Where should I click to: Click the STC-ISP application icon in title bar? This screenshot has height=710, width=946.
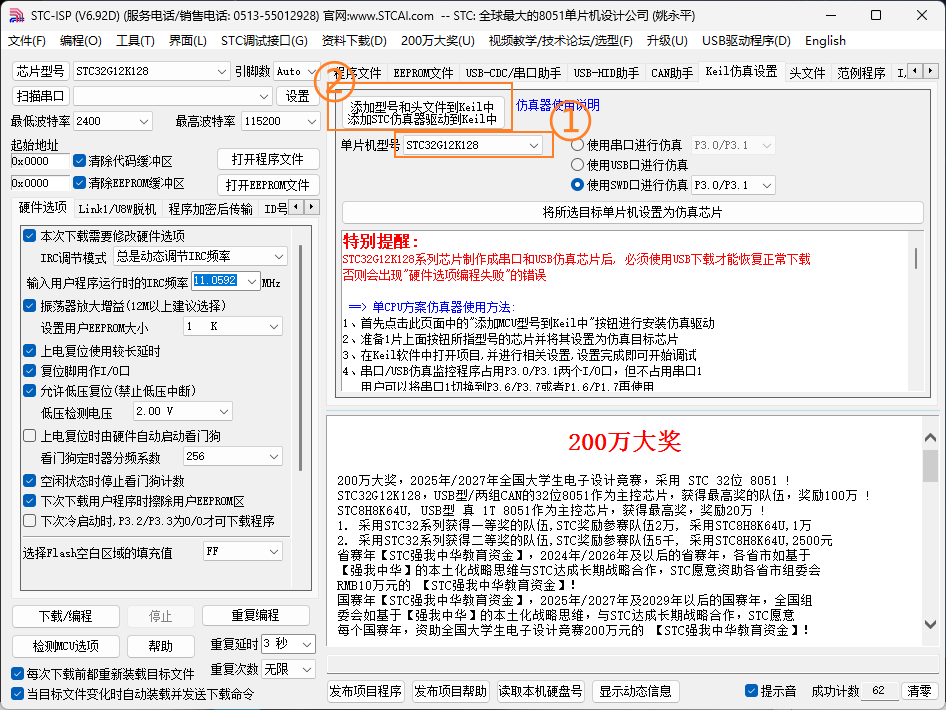[16, 15]
